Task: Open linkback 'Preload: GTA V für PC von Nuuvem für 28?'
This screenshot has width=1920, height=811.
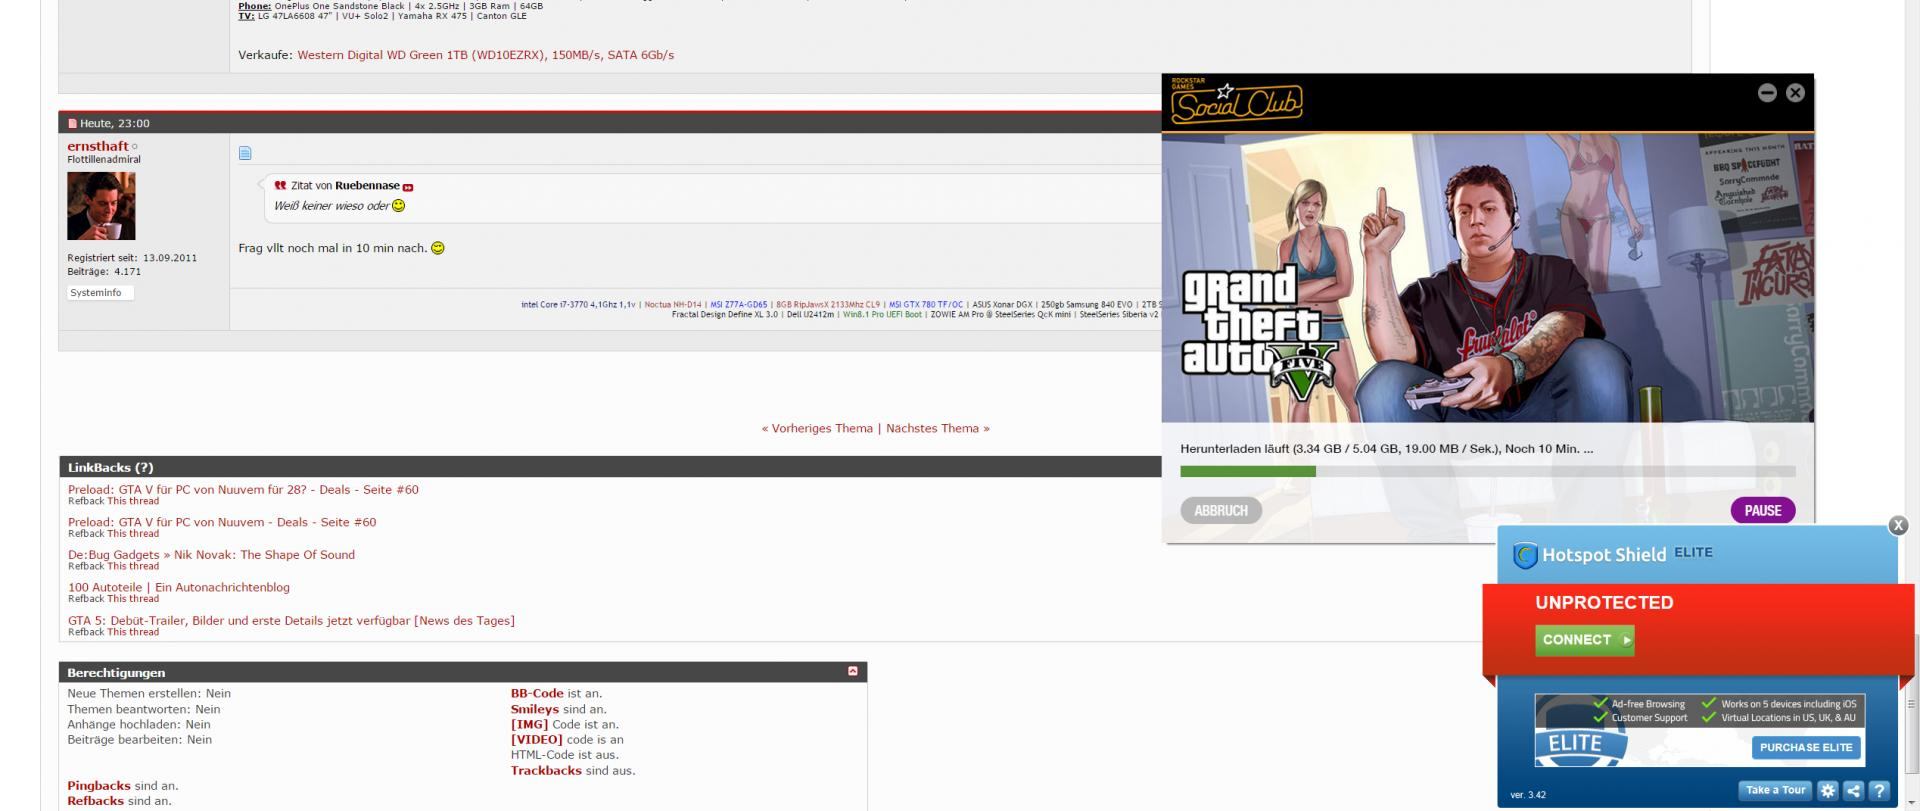Action: click(x=243, y=489)
